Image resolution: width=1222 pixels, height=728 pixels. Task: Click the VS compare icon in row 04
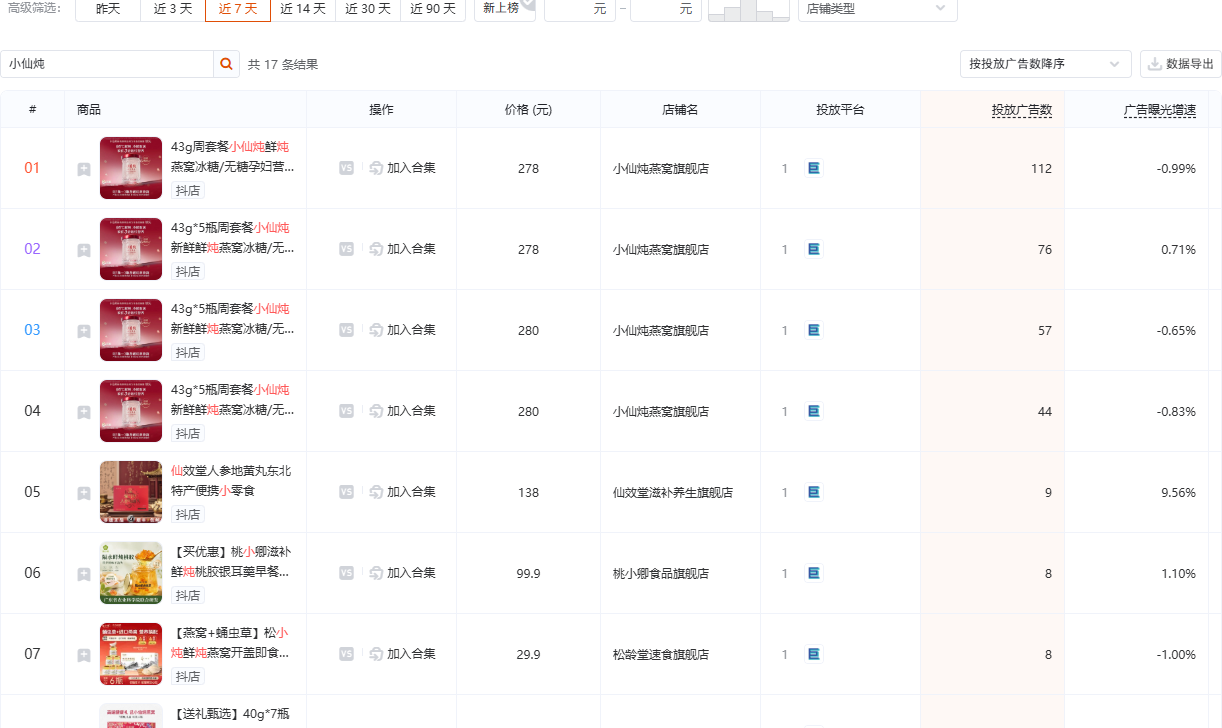coord(346,411)
